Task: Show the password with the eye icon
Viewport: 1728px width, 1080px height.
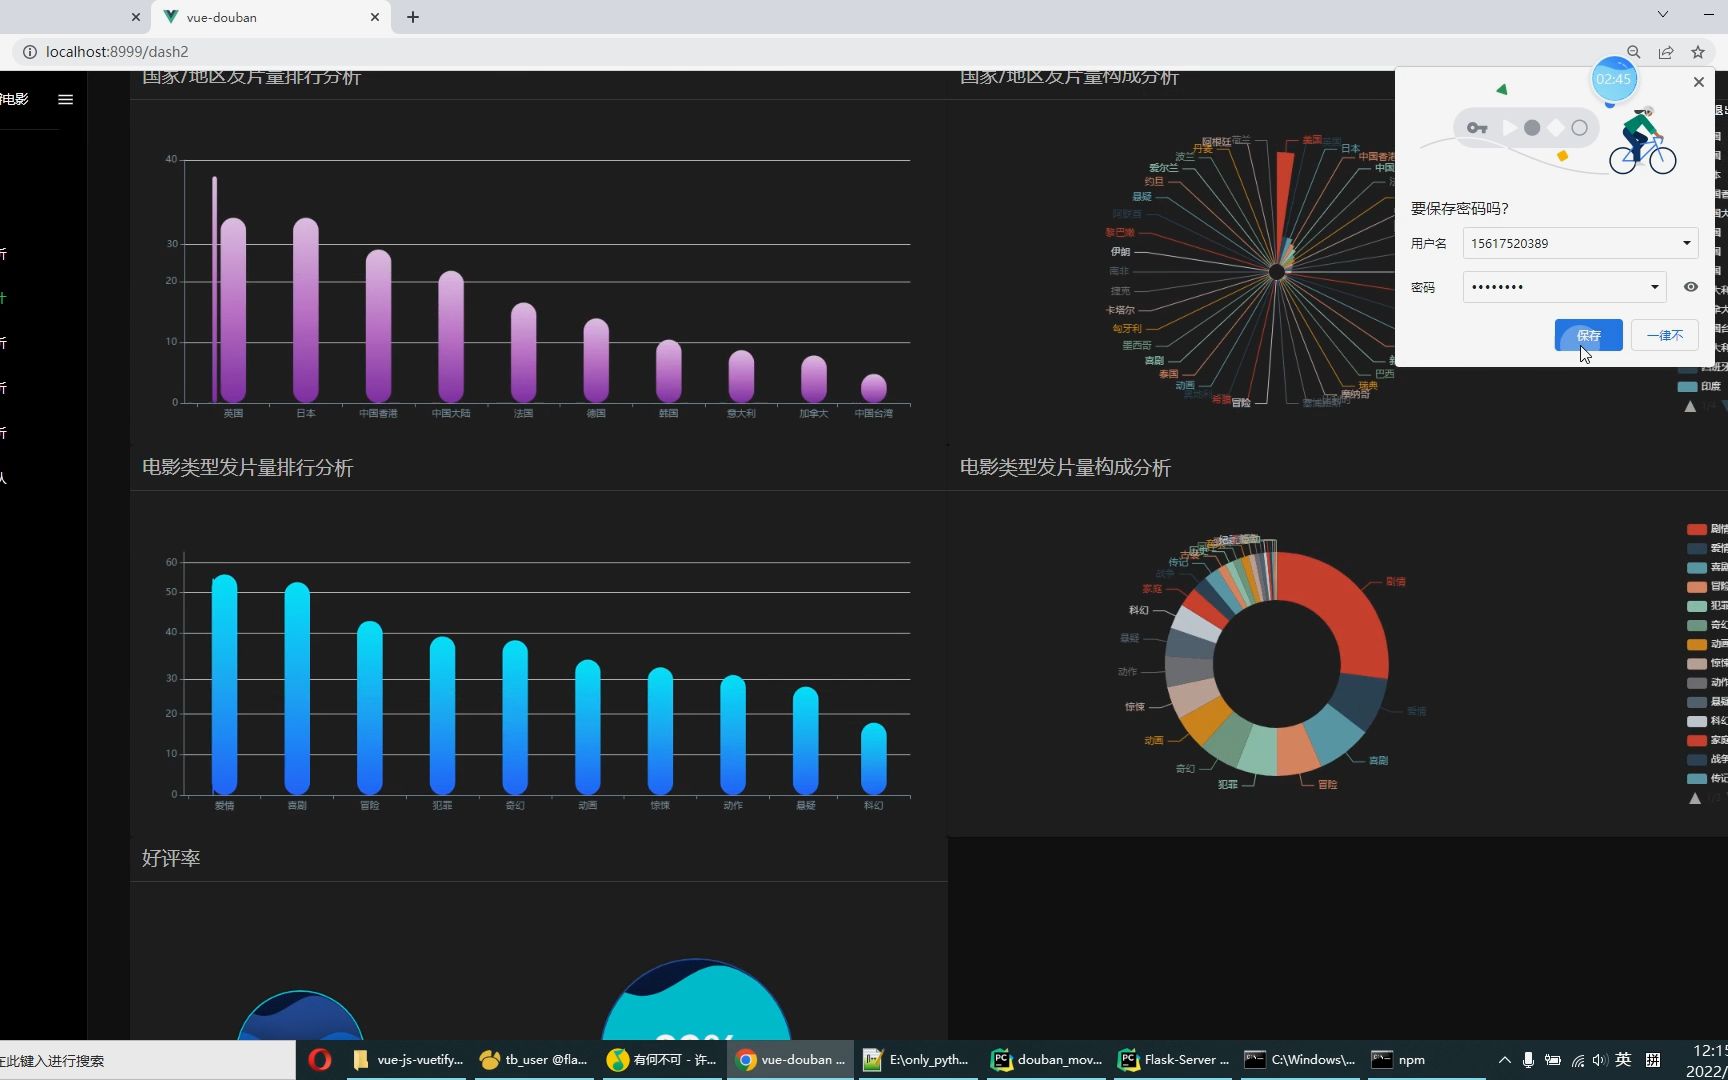Action: [x=1690, y=287]
